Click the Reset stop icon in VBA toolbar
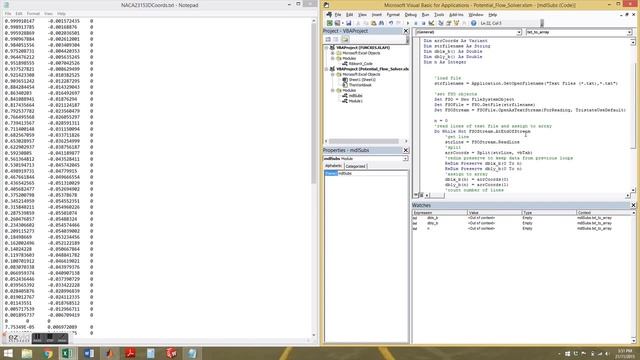The image size is (640, 360). (423, 23)
